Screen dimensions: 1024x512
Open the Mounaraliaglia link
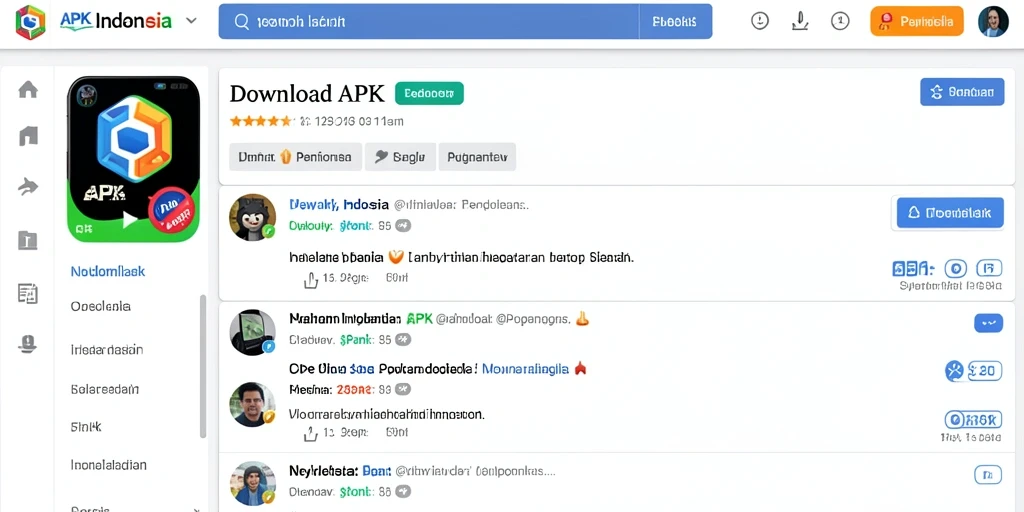point(525,369)
